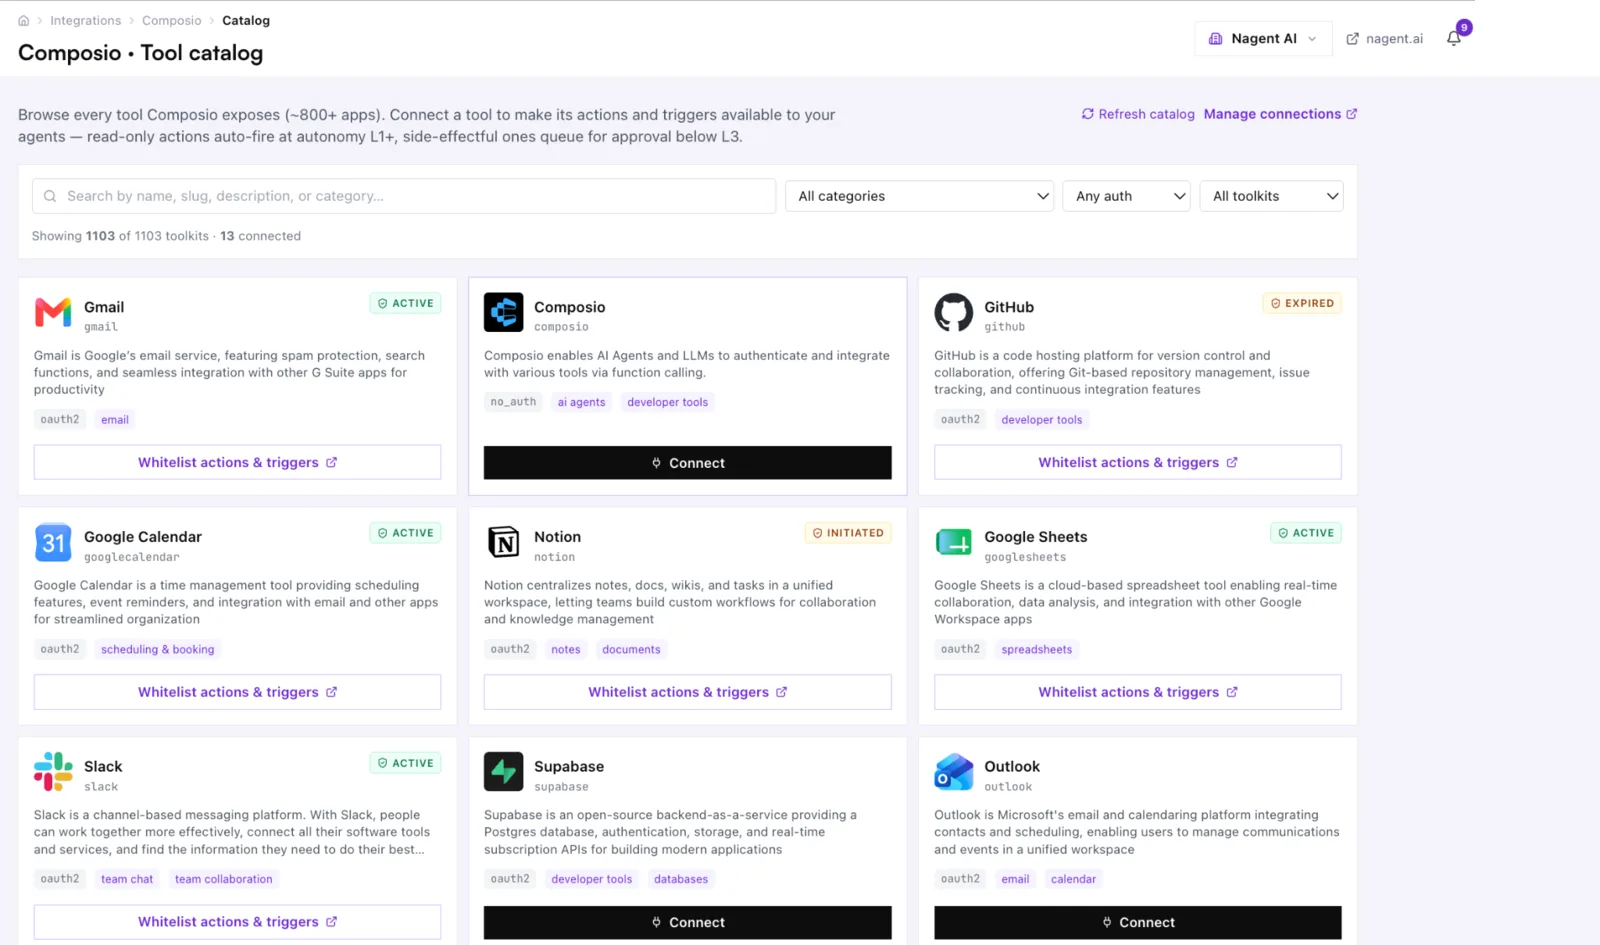1600x945 pixels.
Task: Click Supabase's databases tag
Action: [x=681, y=880]
